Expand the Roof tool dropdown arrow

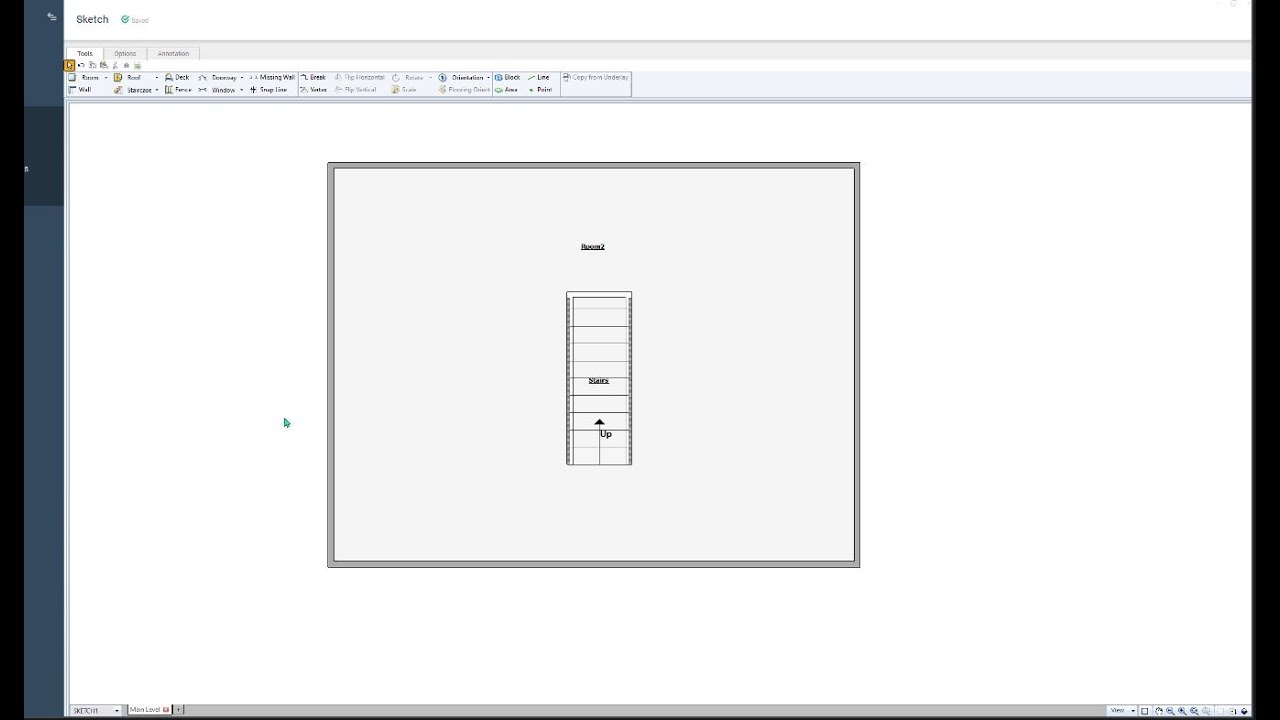coord(157,77)
